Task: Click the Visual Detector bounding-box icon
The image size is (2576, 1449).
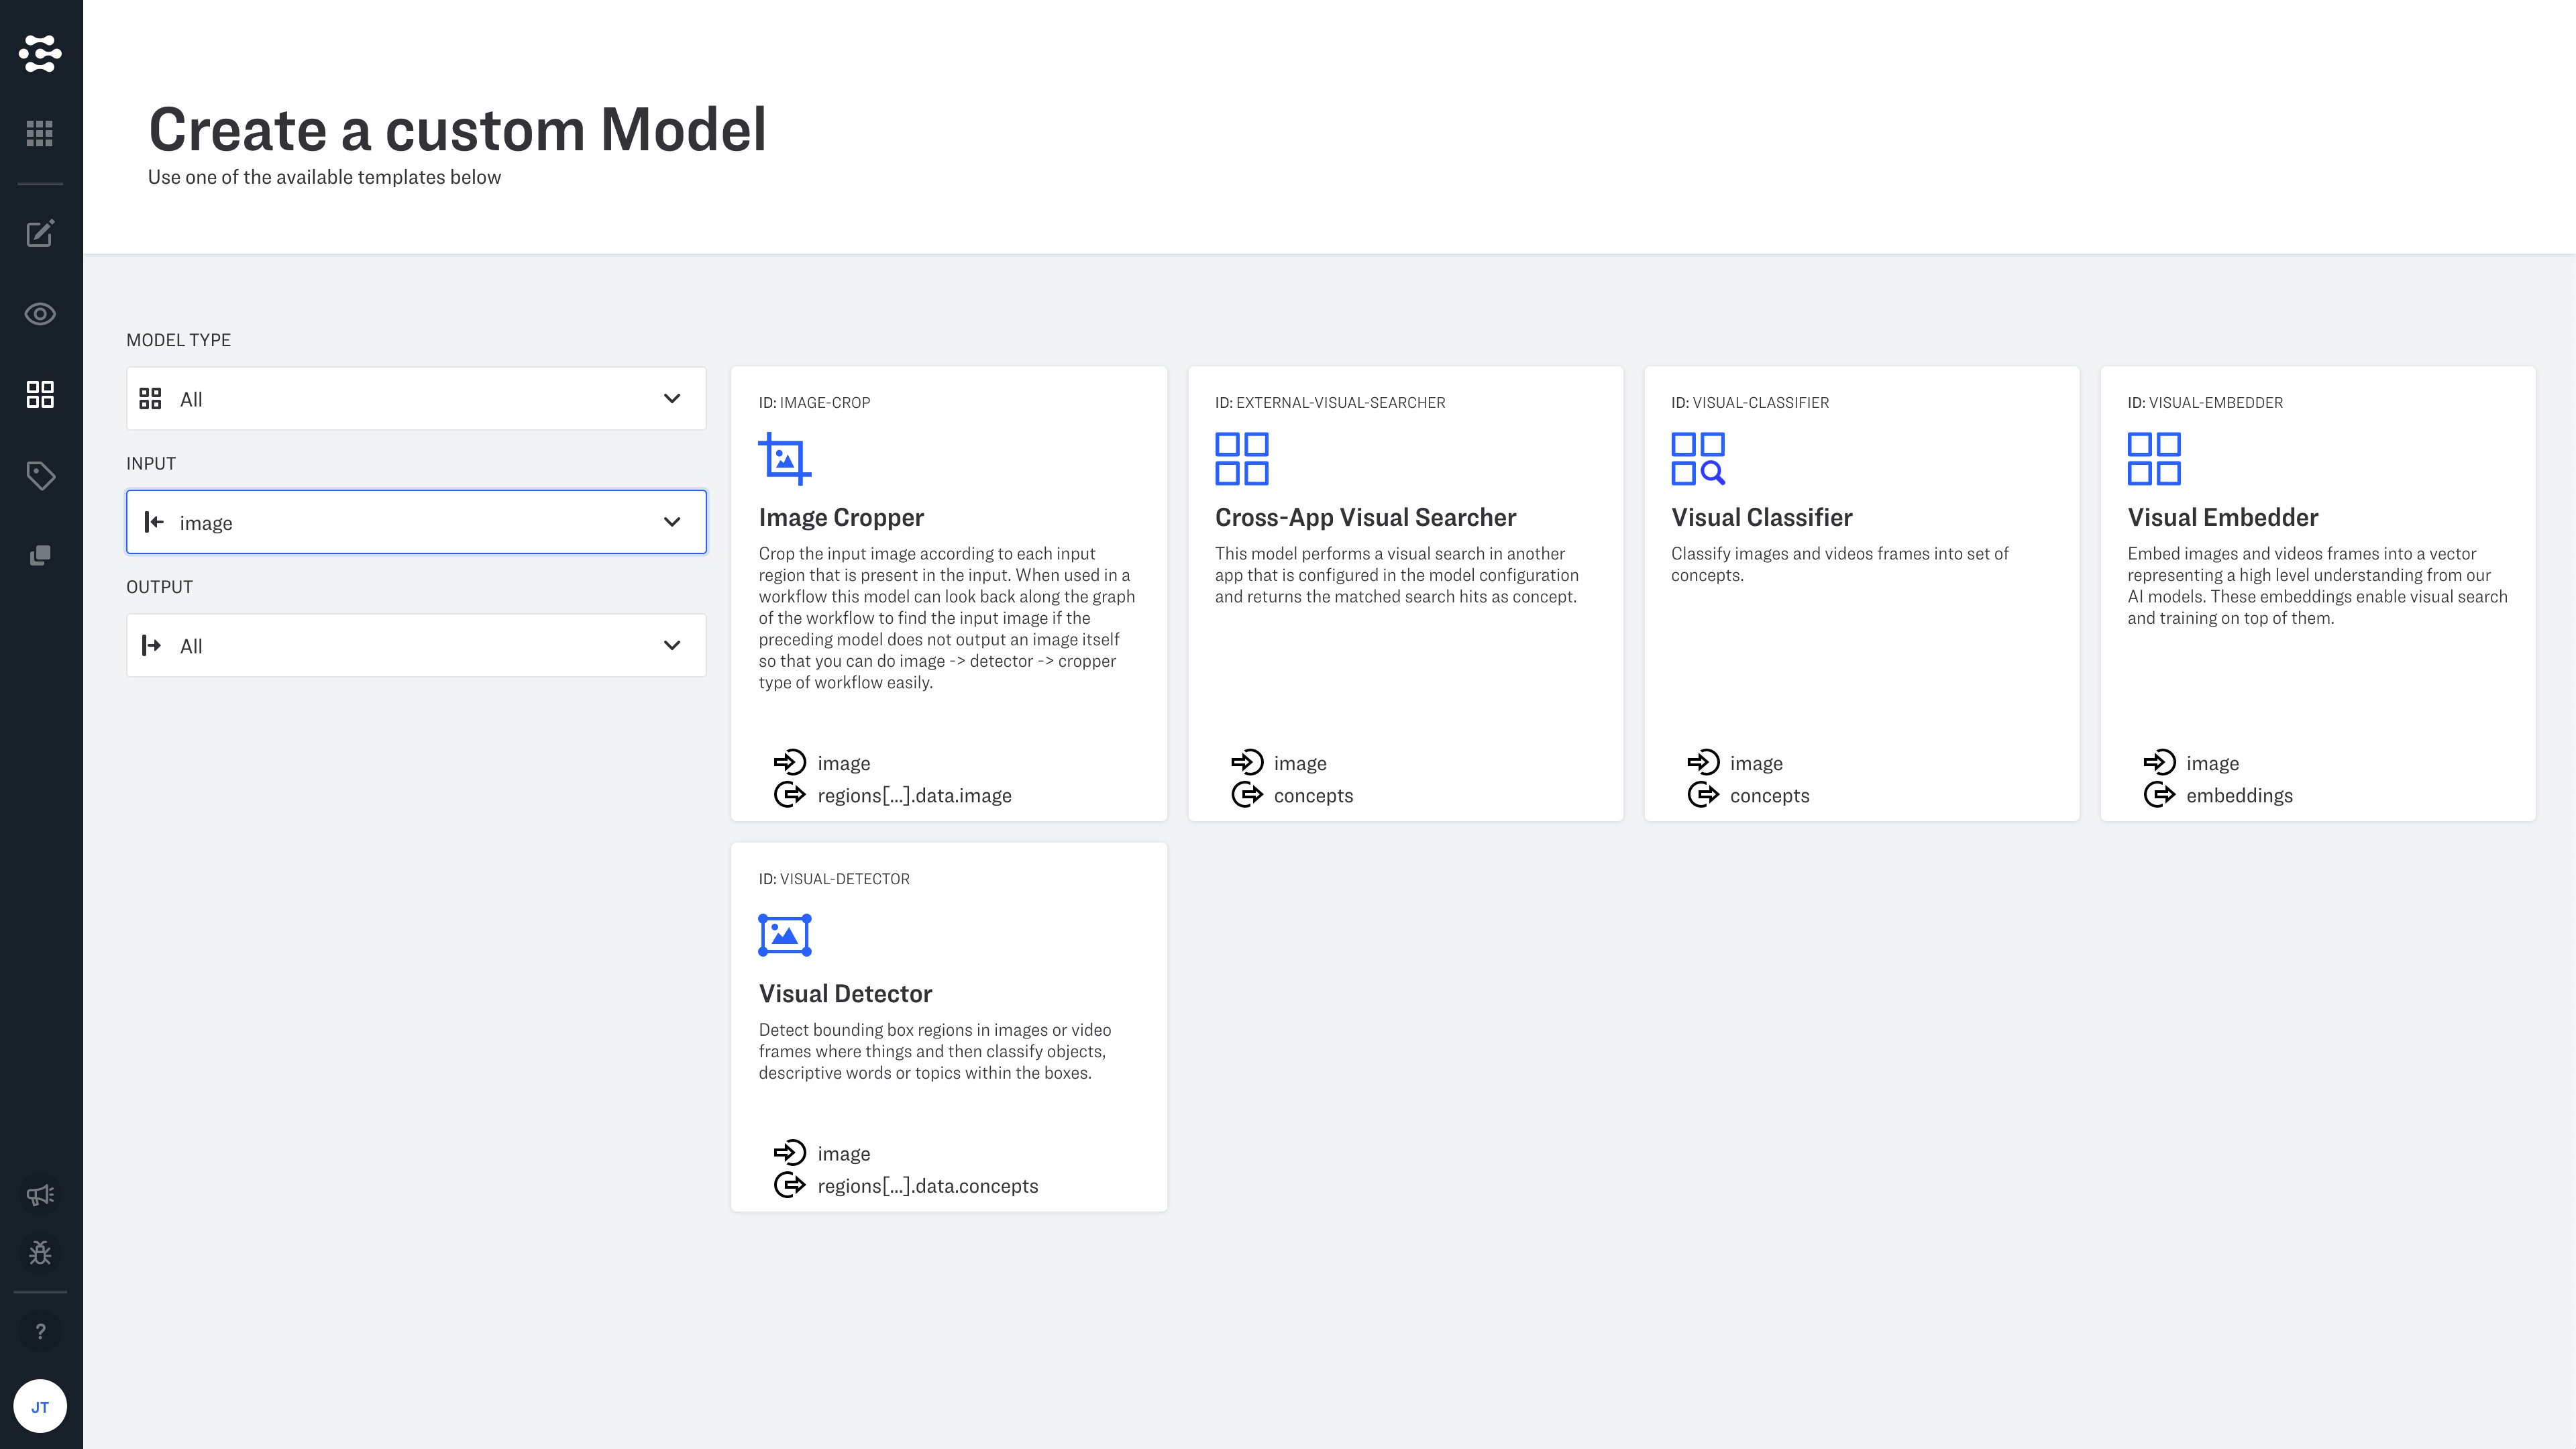Action: pyautogui.click(x=785, y=935)
